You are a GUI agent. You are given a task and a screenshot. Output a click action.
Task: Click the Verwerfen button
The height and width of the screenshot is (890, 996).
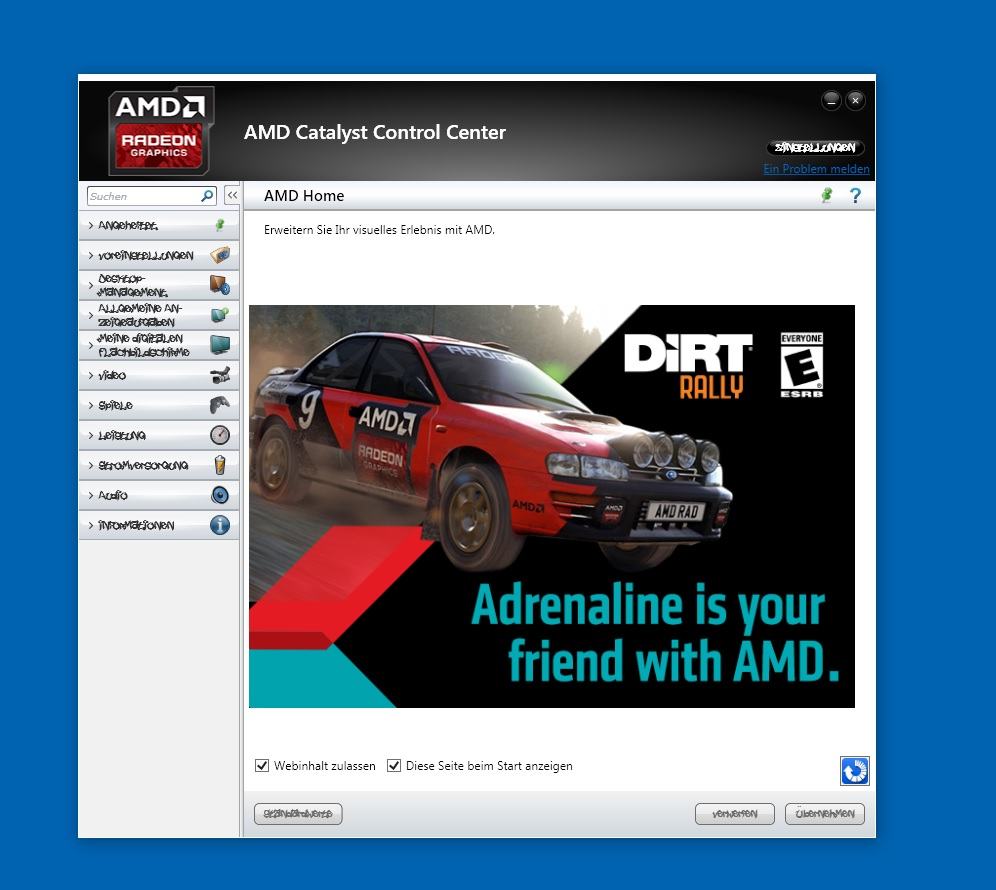coord(734,814)
